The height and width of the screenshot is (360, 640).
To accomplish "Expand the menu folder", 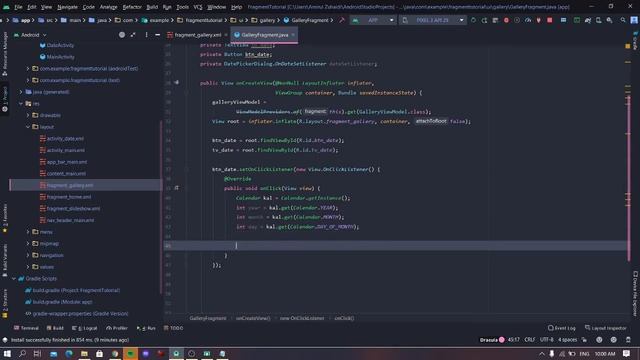I will tap(28, 232).
